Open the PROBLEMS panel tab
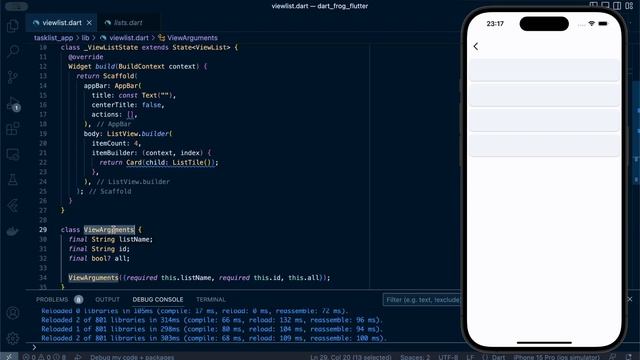Screen dimensions: 640x360 pos(52,300)
